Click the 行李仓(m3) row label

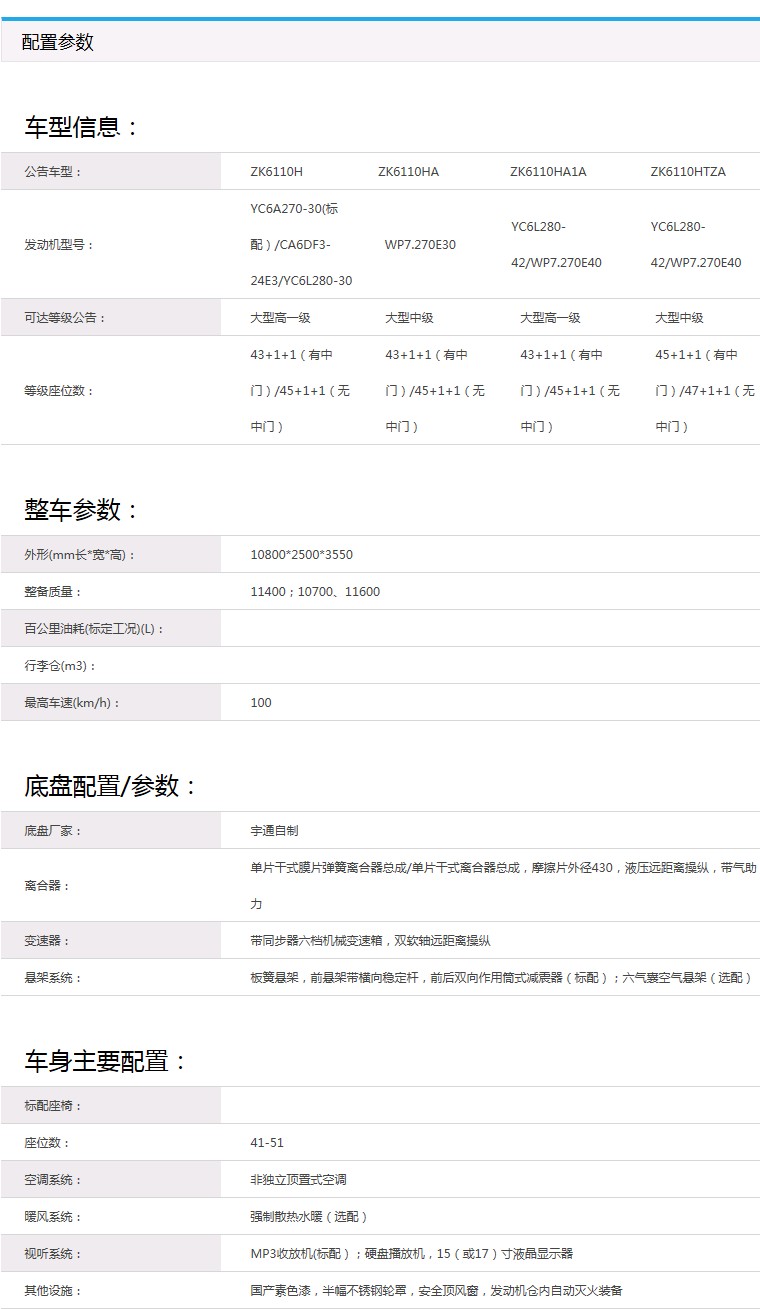(61, 666)
